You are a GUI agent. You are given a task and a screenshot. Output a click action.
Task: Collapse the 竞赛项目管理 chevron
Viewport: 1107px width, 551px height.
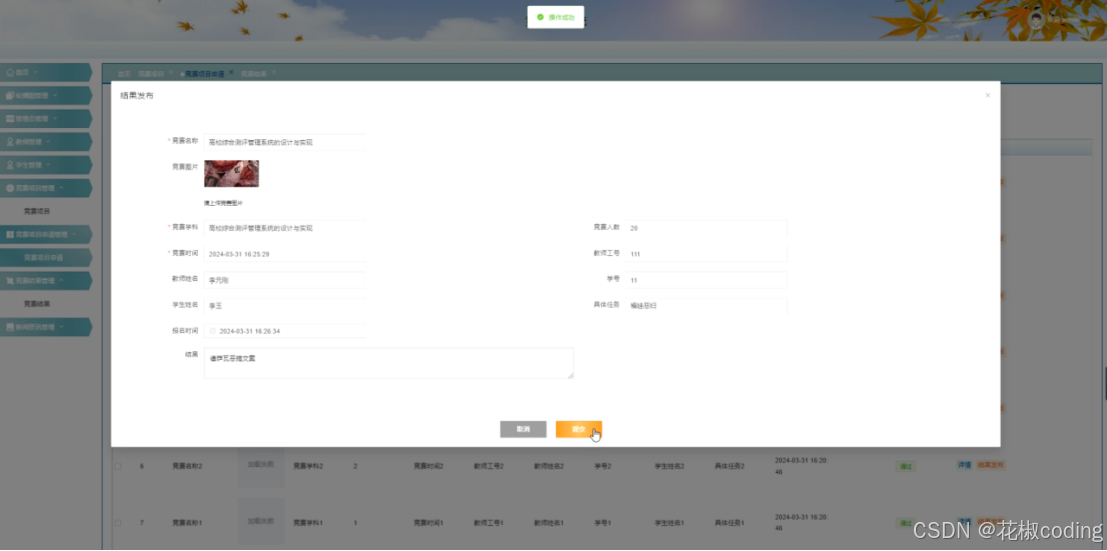coord(61,188)
